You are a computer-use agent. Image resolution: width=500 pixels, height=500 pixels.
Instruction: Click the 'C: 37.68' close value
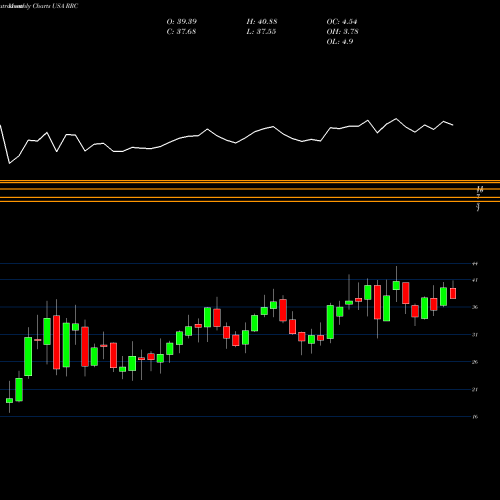[x=181, y=32]
